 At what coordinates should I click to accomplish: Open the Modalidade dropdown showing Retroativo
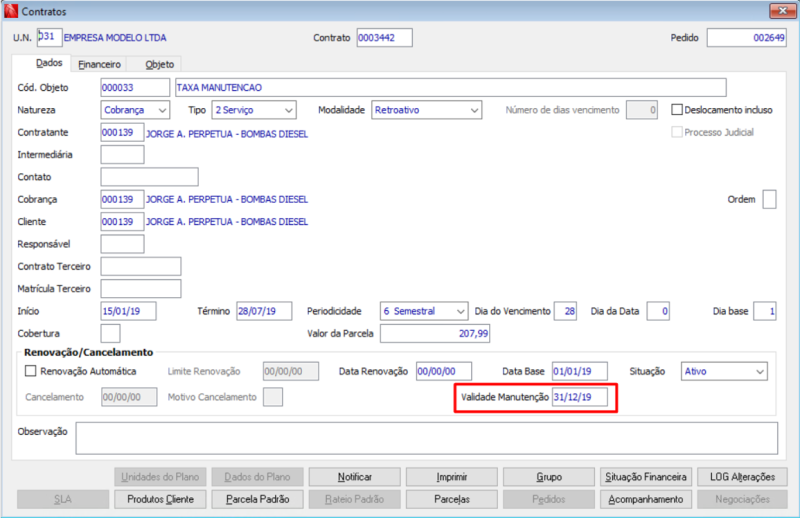427,110
